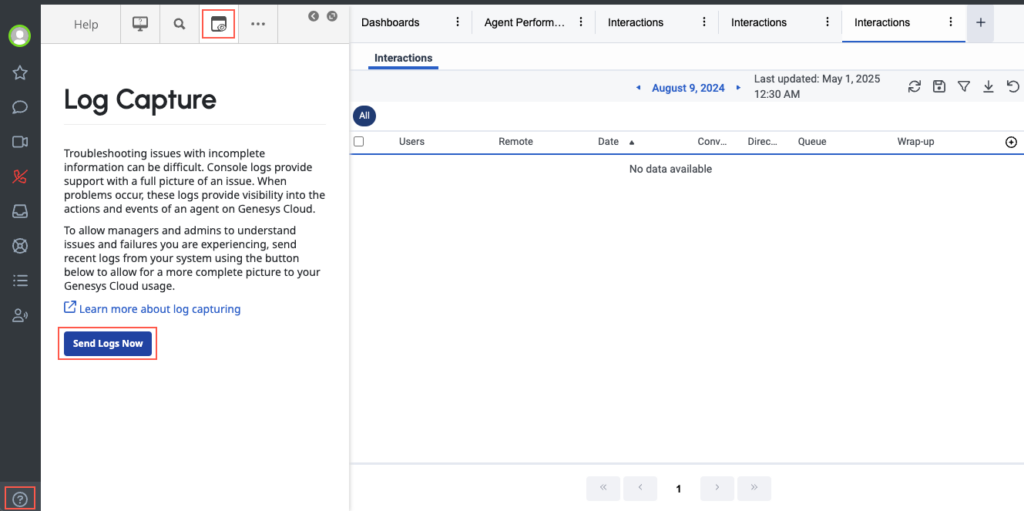Click the Send Logs Now button
Screen dimensions: 1024x511
(x=108, y=343)
